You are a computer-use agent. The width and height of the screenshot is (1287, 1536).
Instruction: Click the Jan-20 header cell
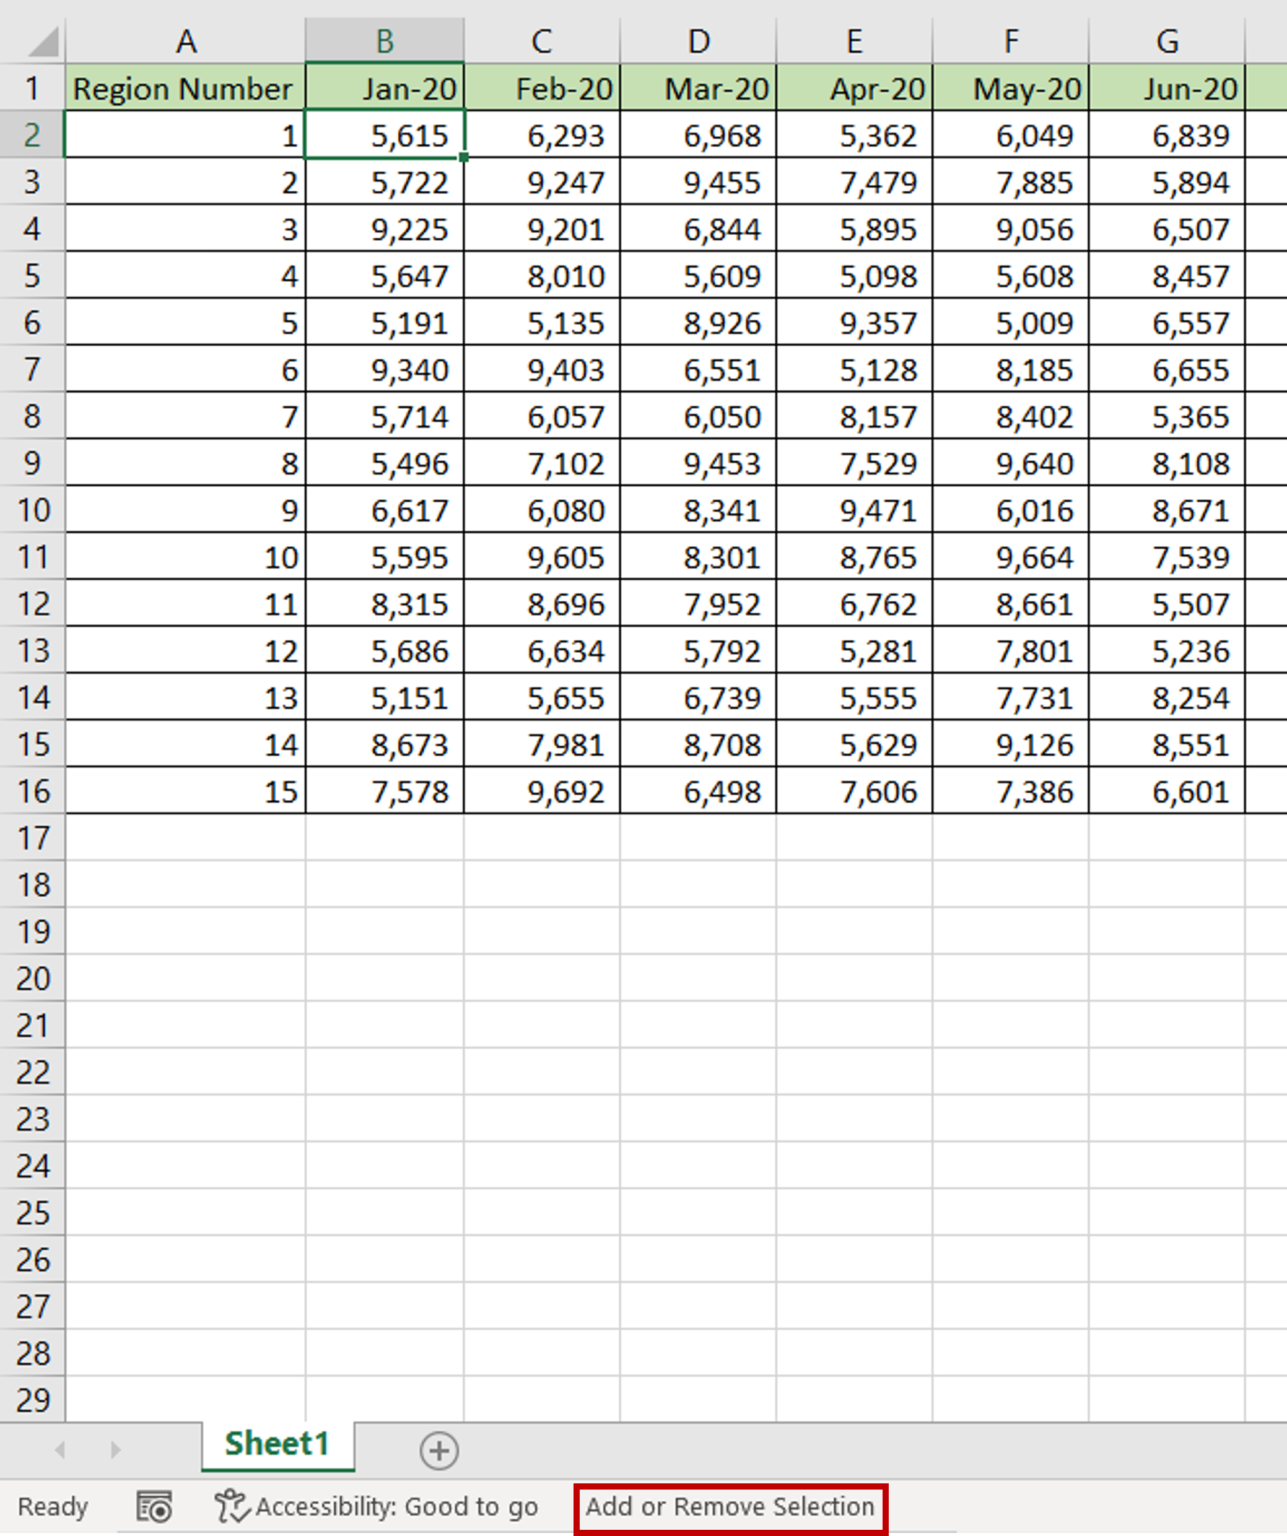click(385, 88)
